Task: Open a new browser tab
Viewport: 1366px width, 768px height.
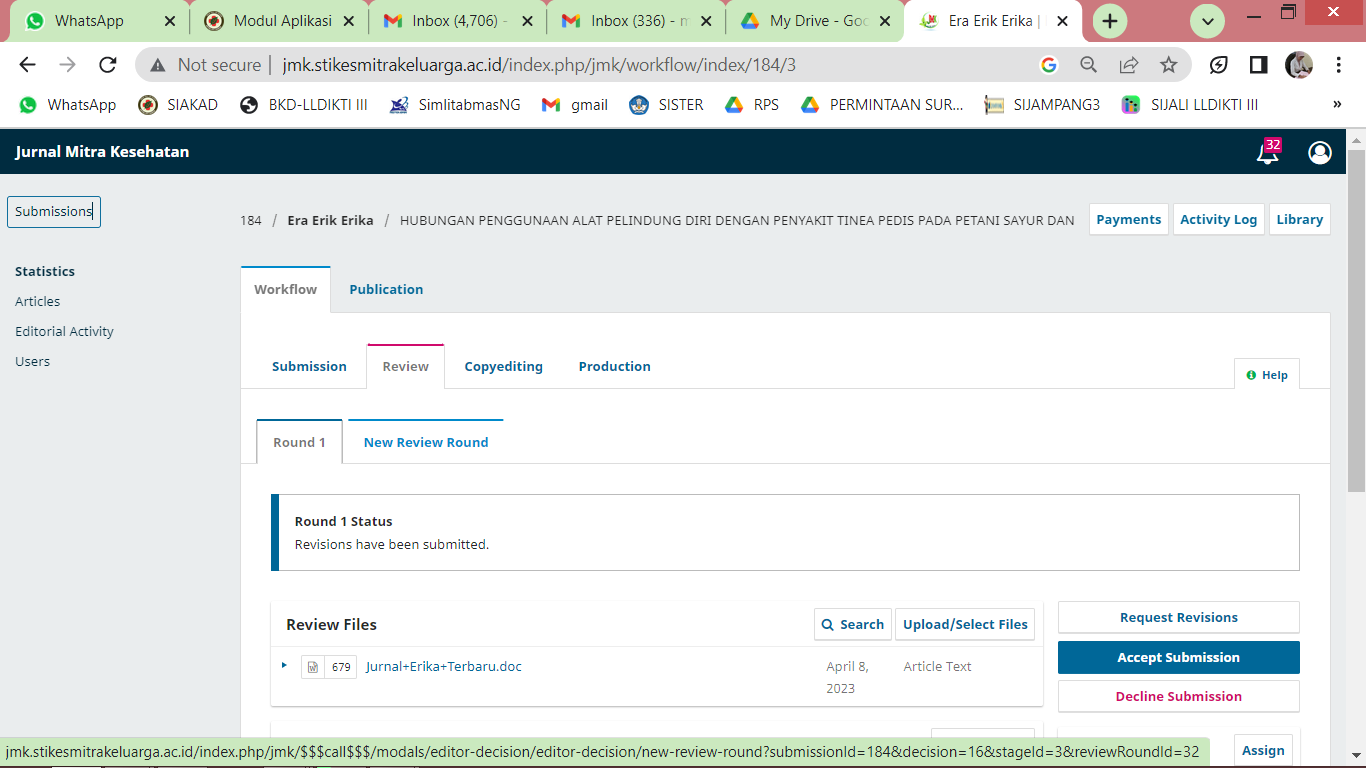Action: point(1110,21)
